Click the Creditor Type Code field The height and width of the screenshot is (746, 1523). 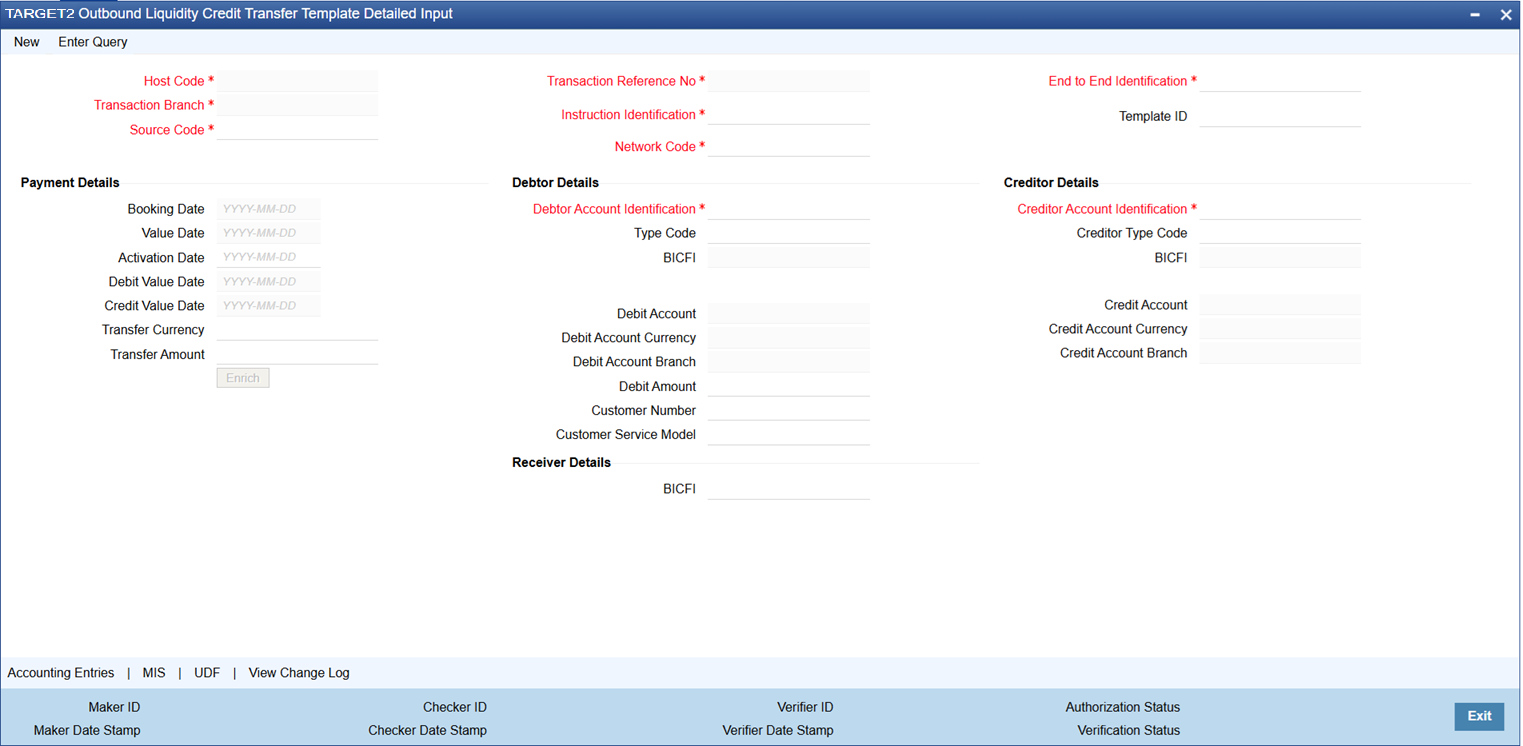pos(1280,233)
